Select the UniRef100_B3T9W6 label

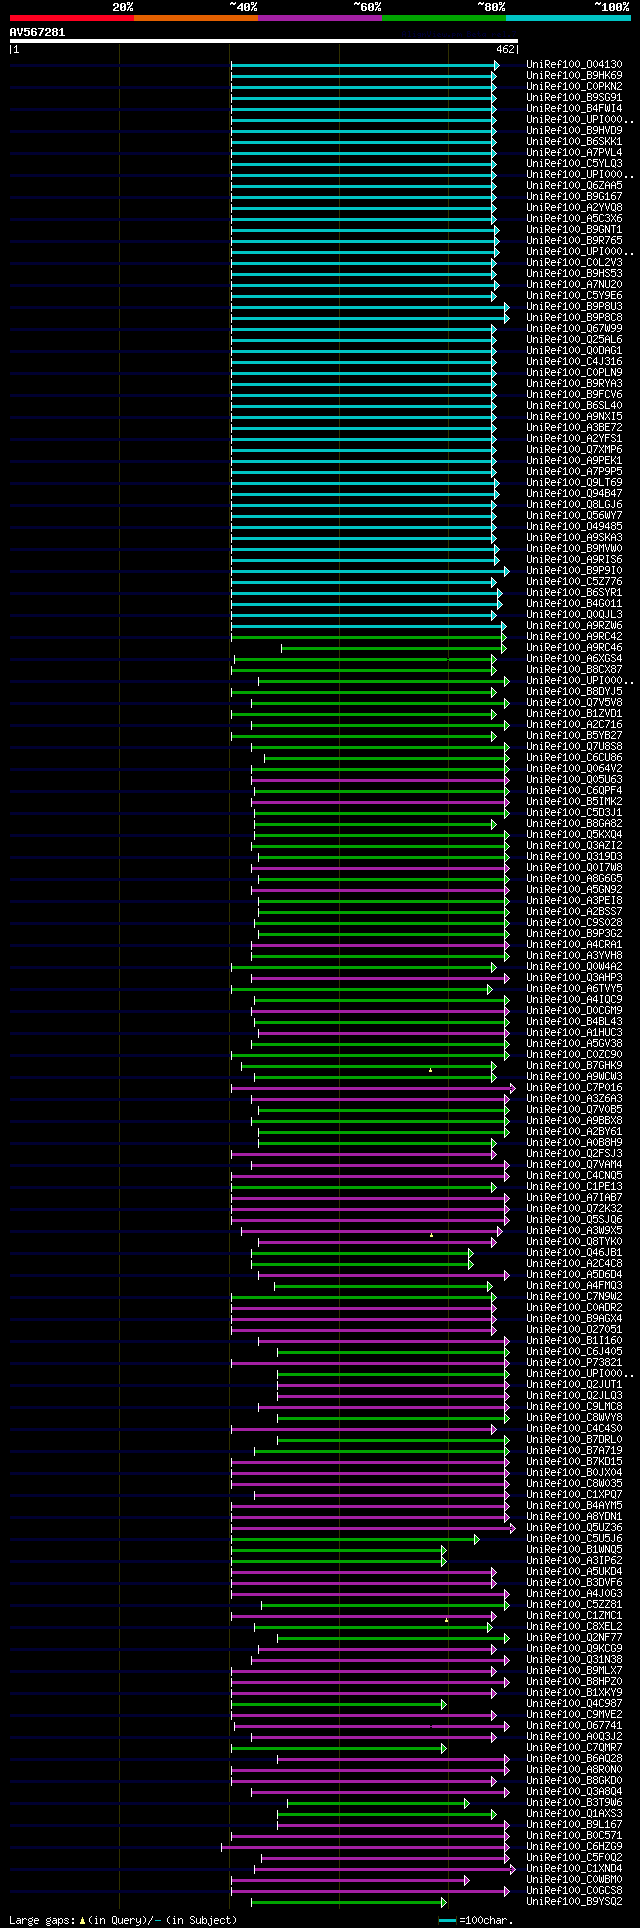[574, 1802]
